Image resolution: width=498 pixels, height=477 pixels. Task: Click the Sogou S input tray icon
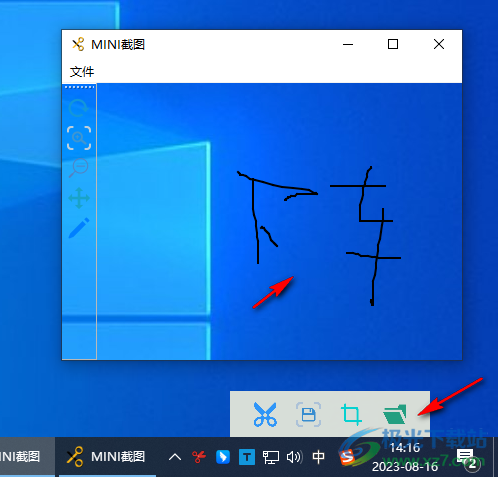pyautogui.click(x=347, y=457)
